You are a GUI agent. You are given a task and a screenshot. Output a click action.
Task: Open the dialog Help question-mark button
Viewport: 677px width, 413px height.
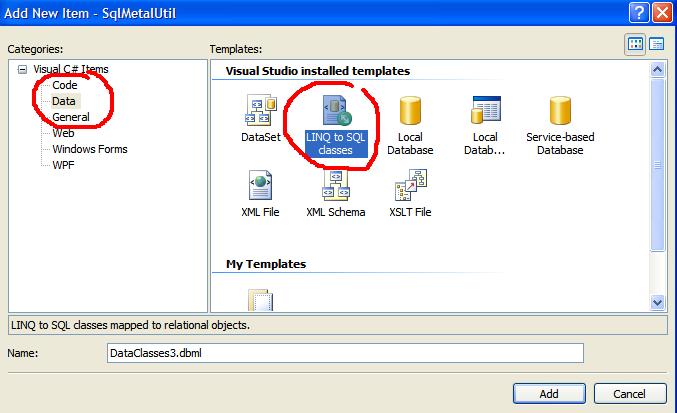639,13
